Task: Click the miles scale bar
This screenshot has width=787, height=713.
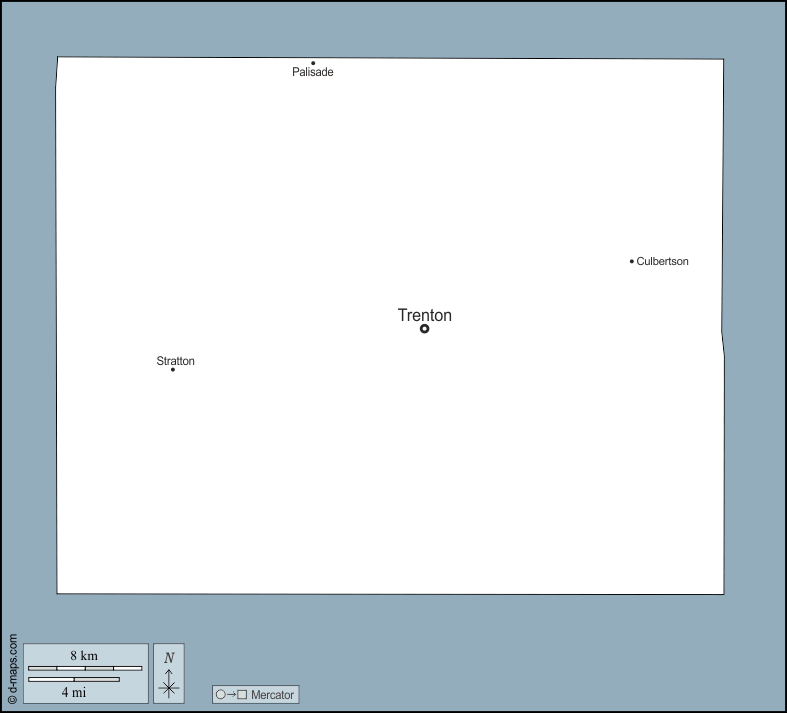Action: click(x=74, y=680)
